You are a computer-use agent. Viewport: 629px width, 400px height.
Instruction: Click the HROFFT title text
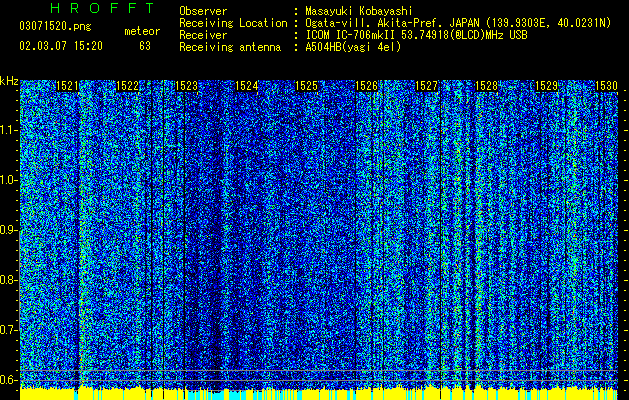102,8
